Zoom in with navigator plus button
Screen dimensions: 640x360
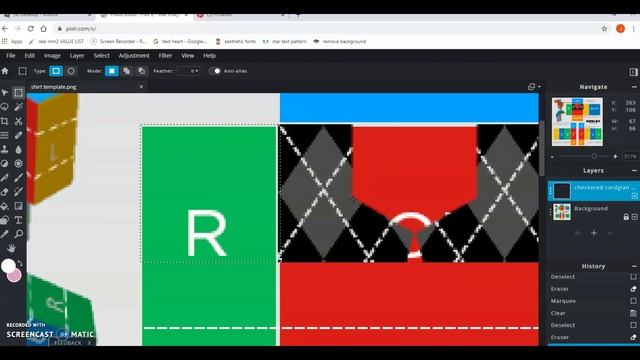(x=615, y=156)
